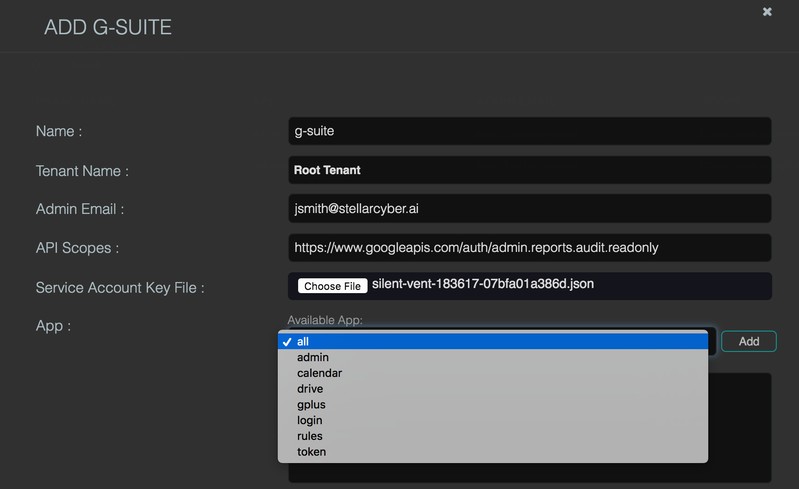Select 'rules' from the dropdown
The image size is (799, 489).
tap(493, 436)
